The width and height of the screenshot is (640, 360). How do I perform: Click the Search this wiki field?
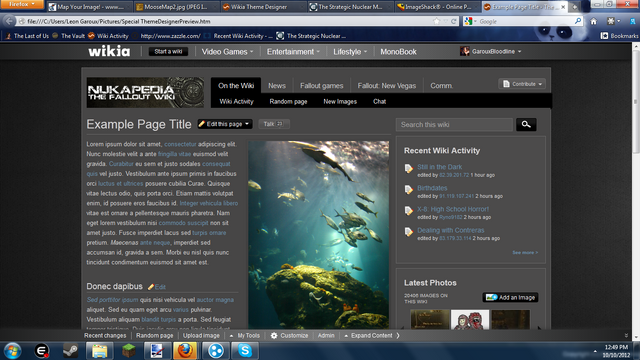454,124
